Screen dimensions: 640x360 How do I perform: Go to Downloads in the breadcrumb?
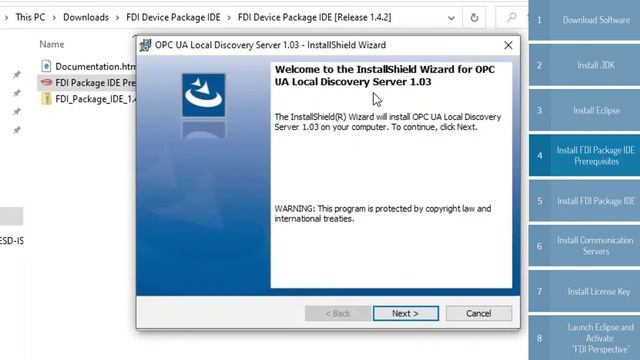pyautogui.click(x=86, y=18)
